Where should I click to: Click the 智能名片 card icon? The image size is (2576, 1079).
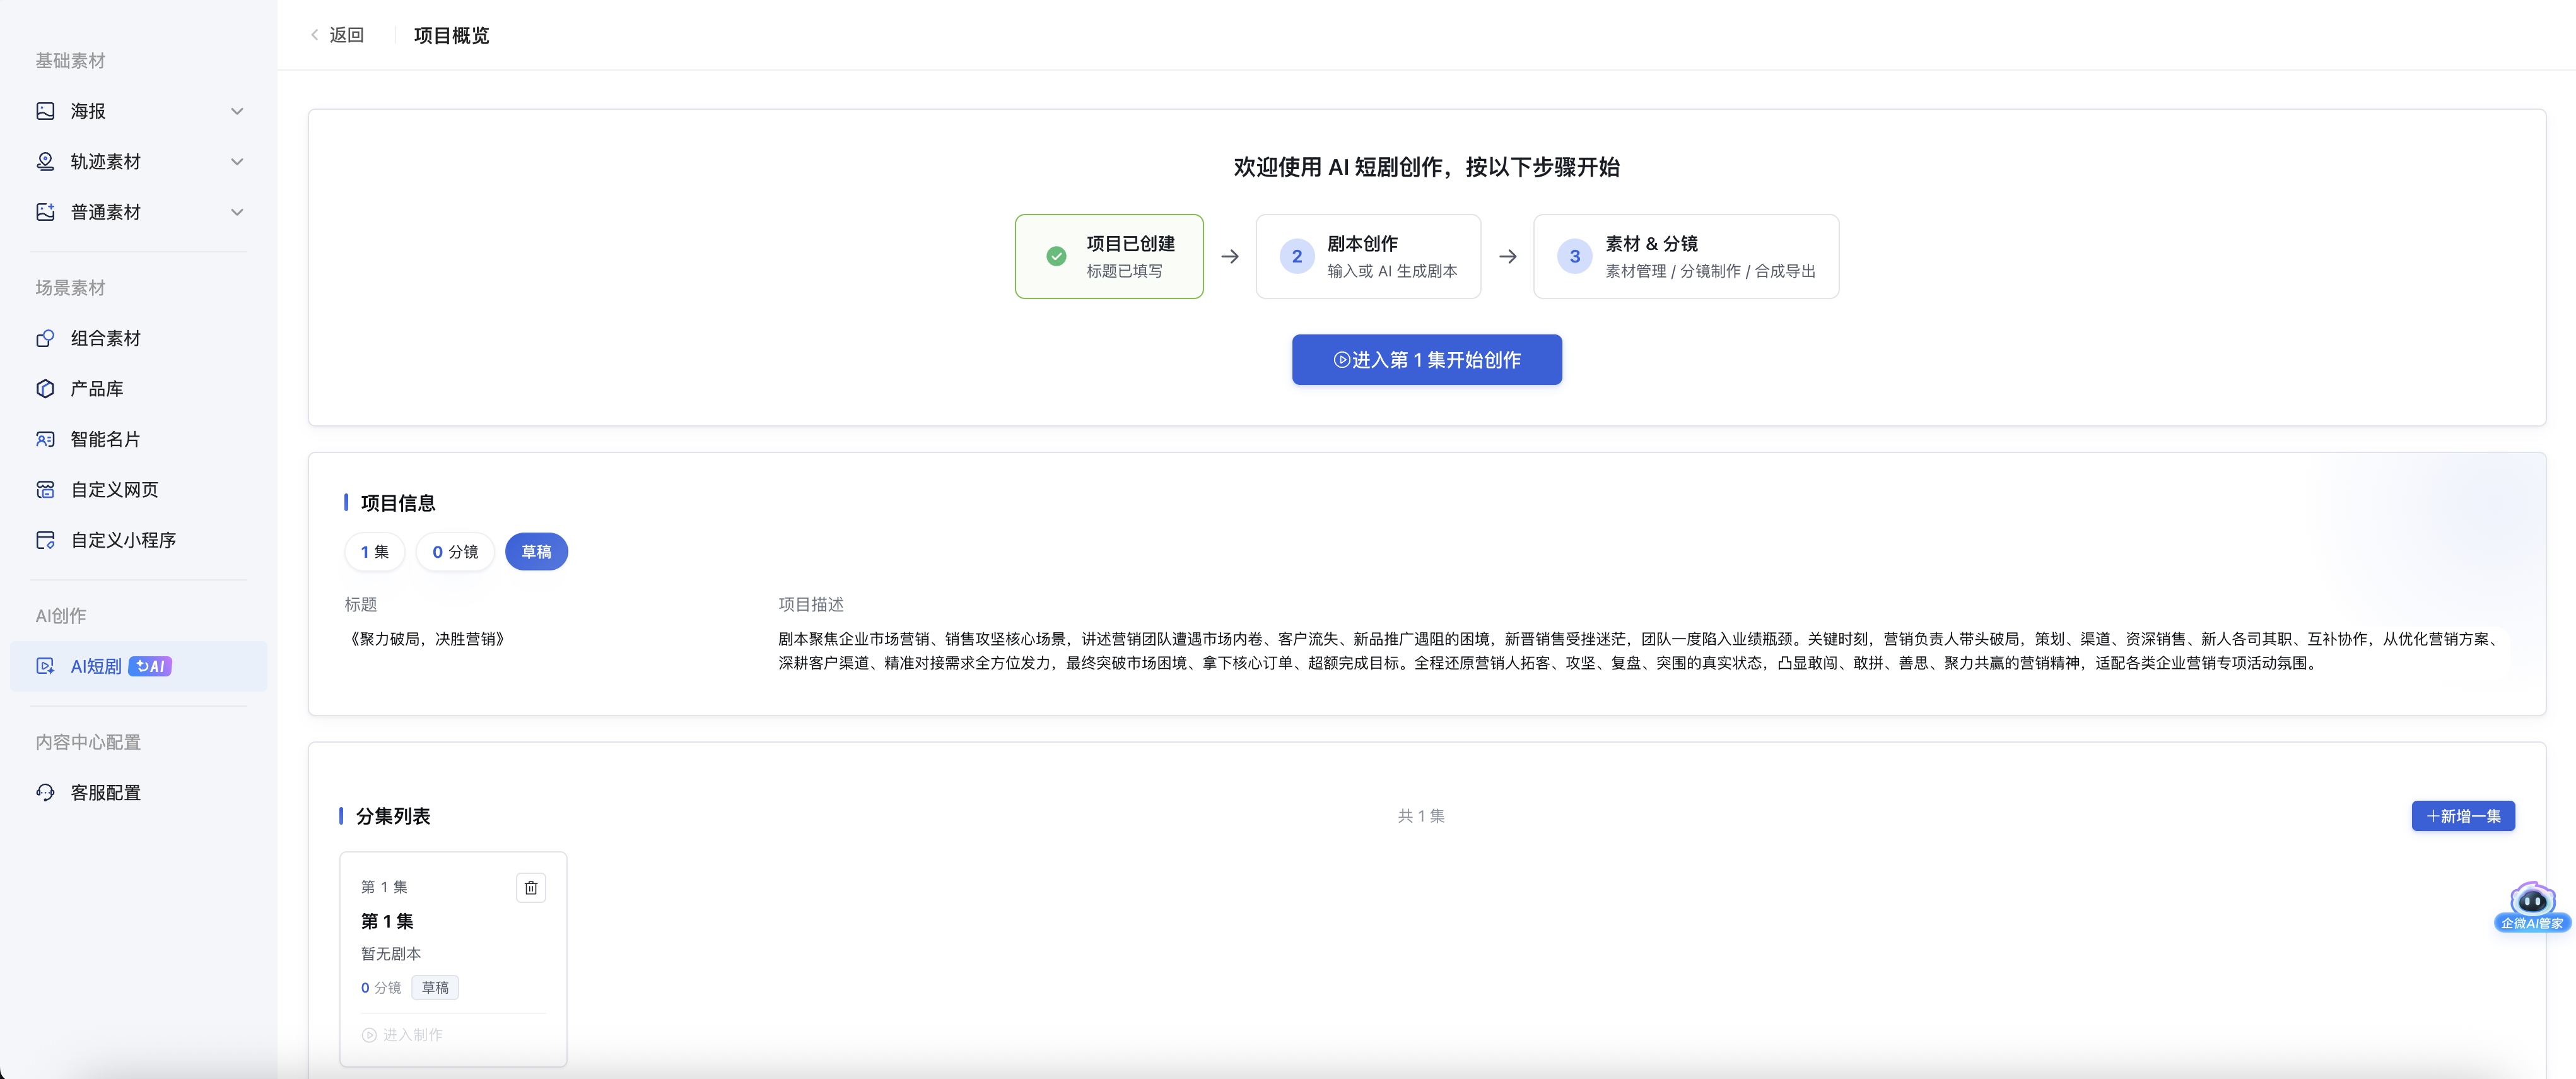tap(45, 439)
